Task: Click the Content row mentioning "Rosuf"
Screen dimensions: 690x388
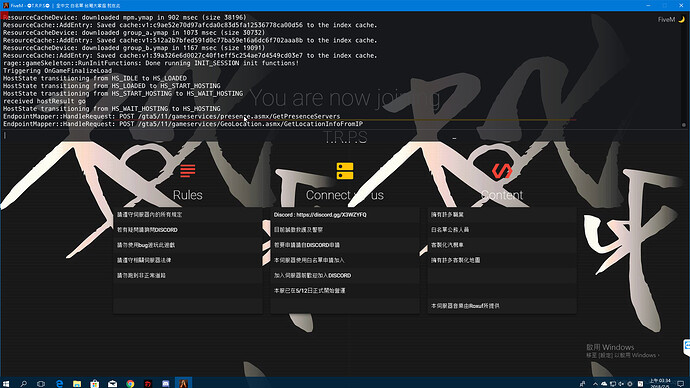Action: [502, 306]
